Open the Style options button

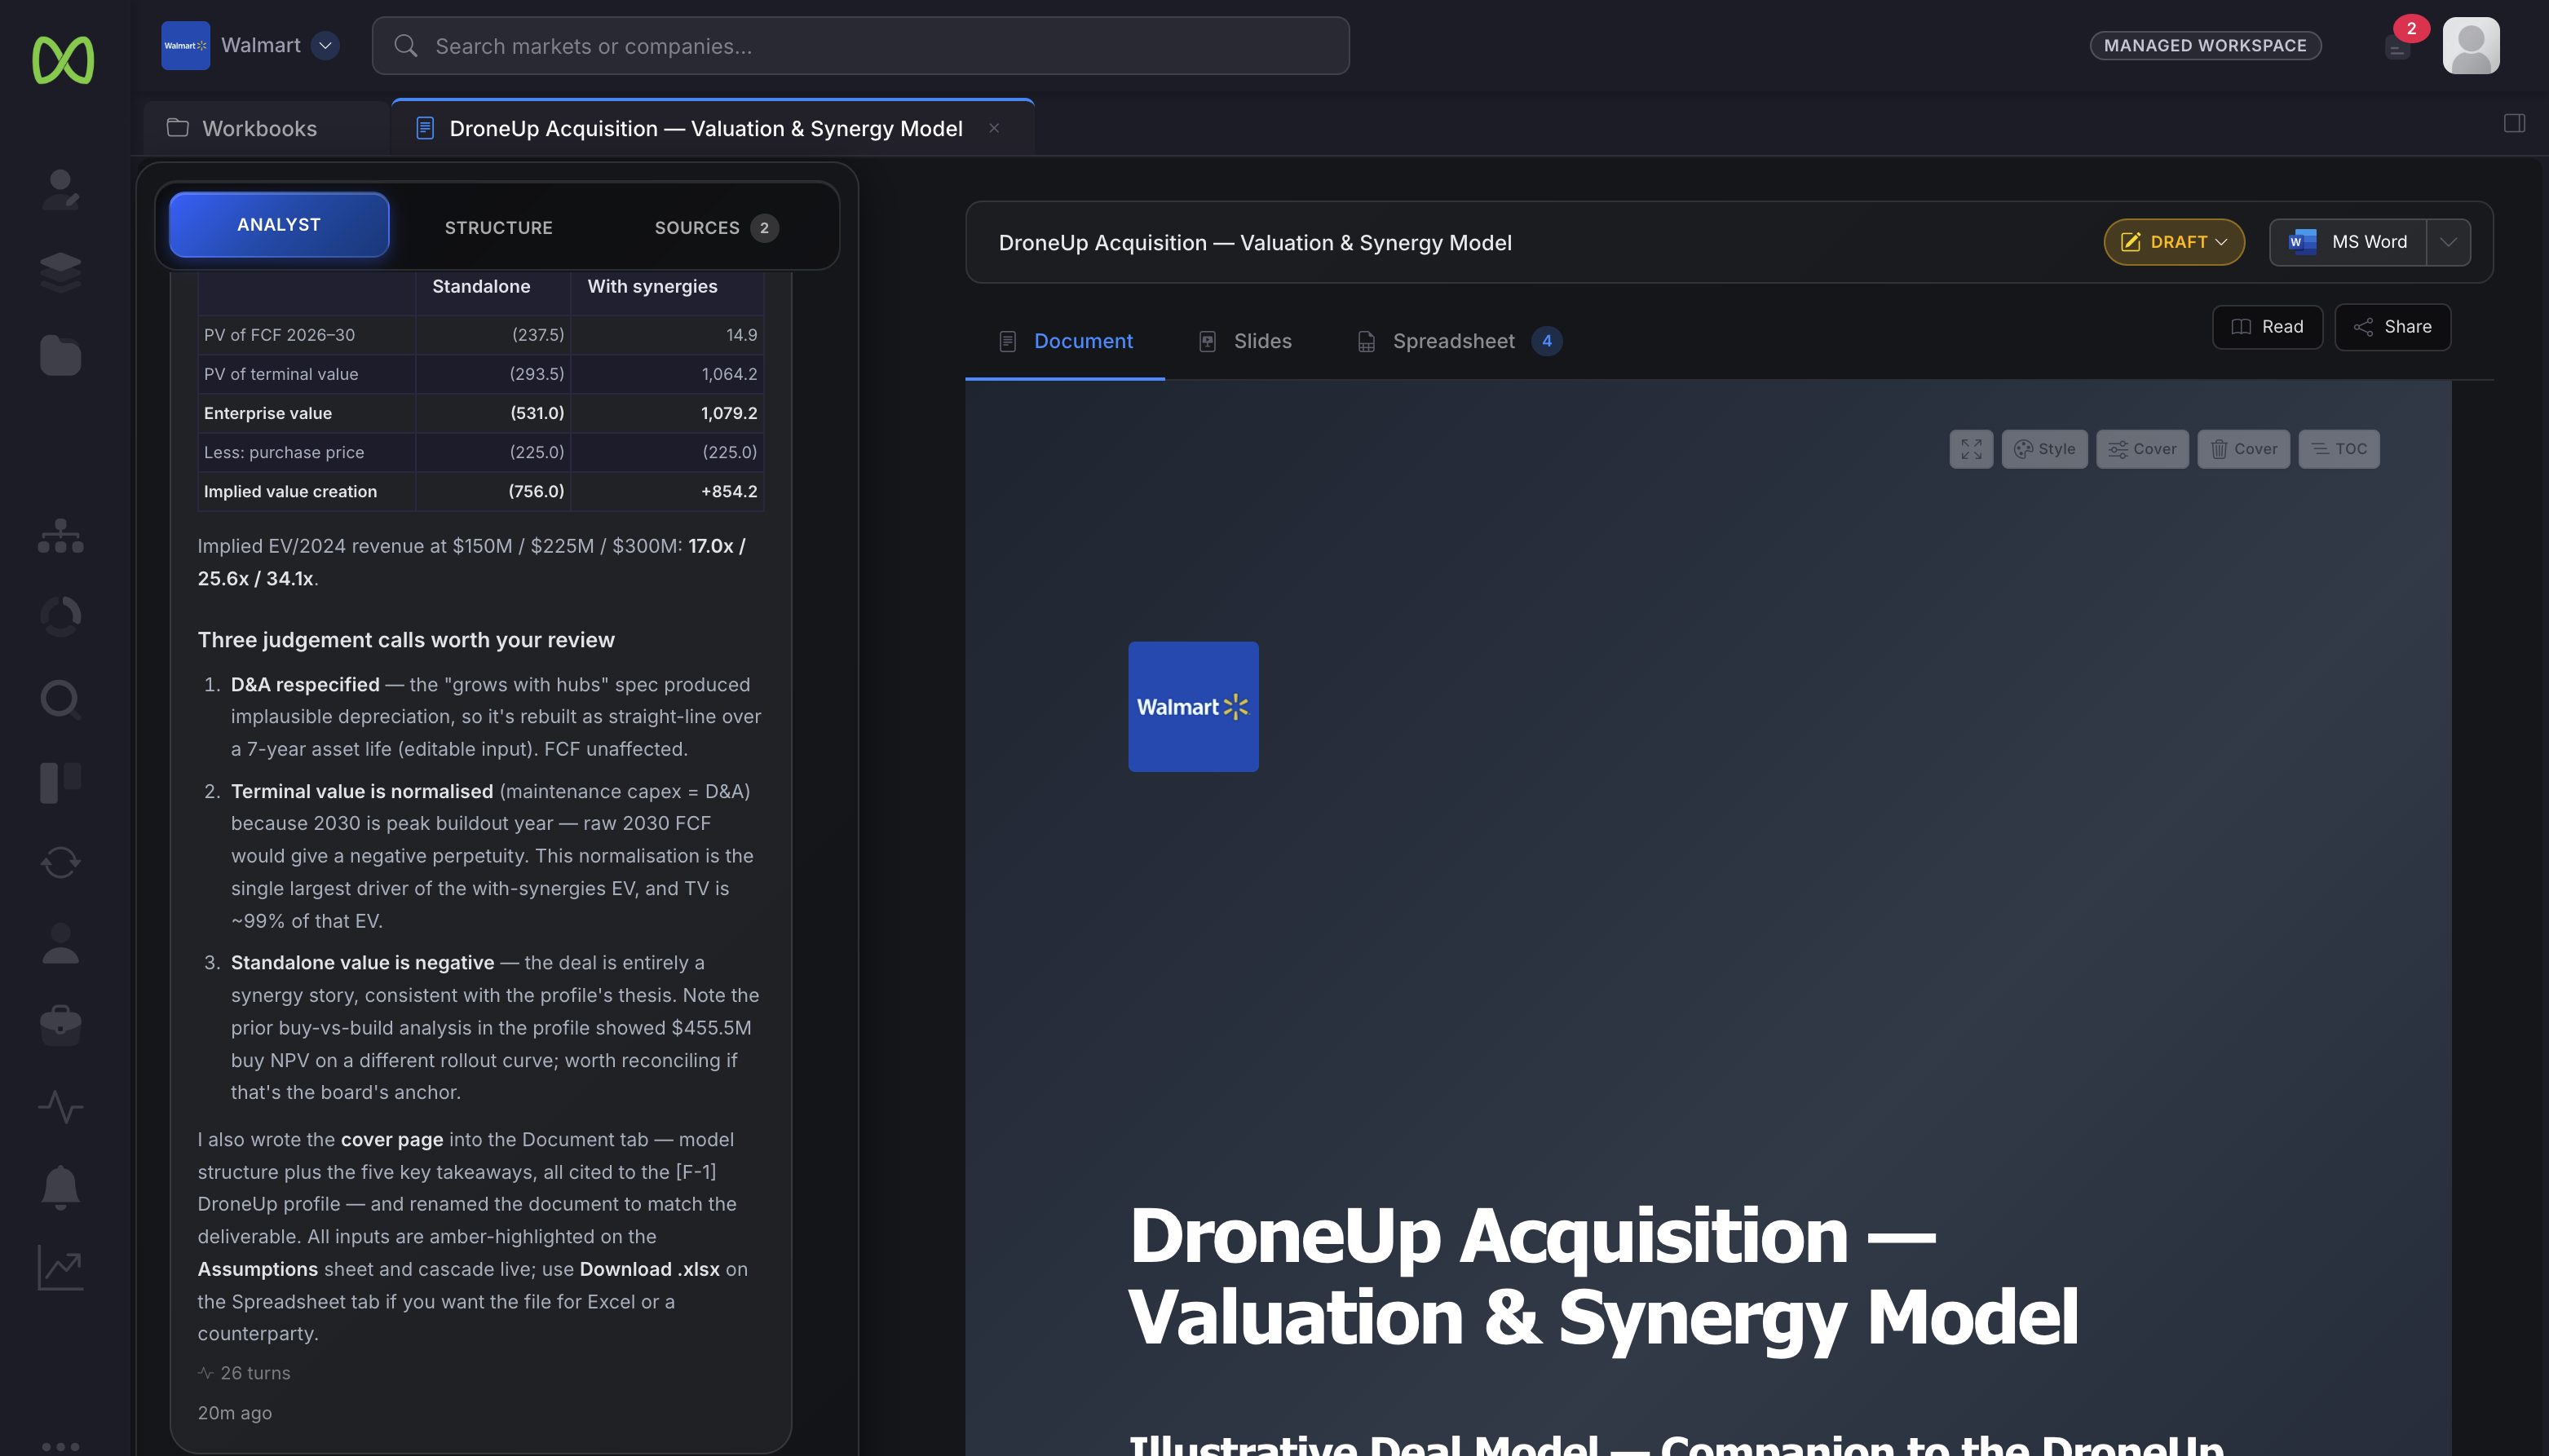click(2044, 449)
